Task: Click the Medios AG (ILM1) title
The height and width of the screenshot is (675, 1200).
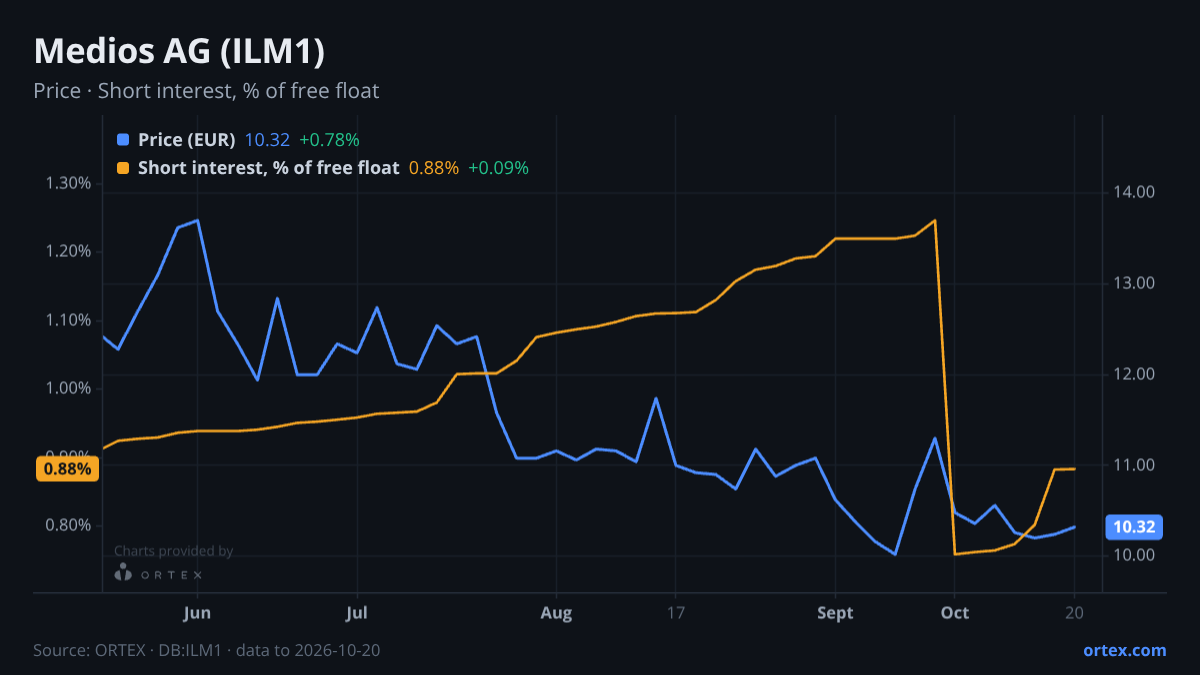Action: click(x=179, y=50)
